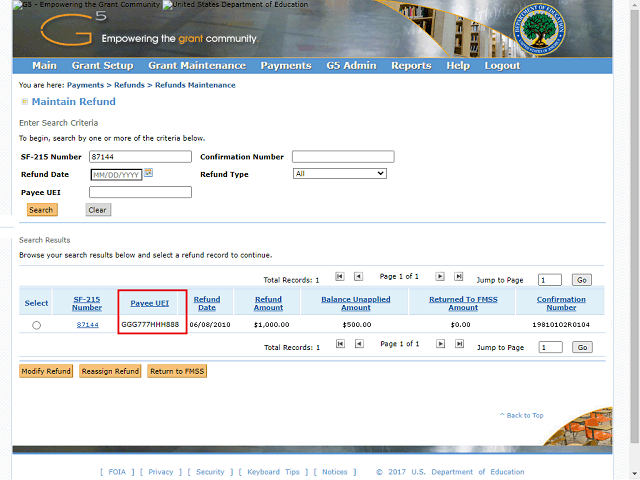Click previous page arrow in top pagination

pyautogui.click(x=358, y=277)
